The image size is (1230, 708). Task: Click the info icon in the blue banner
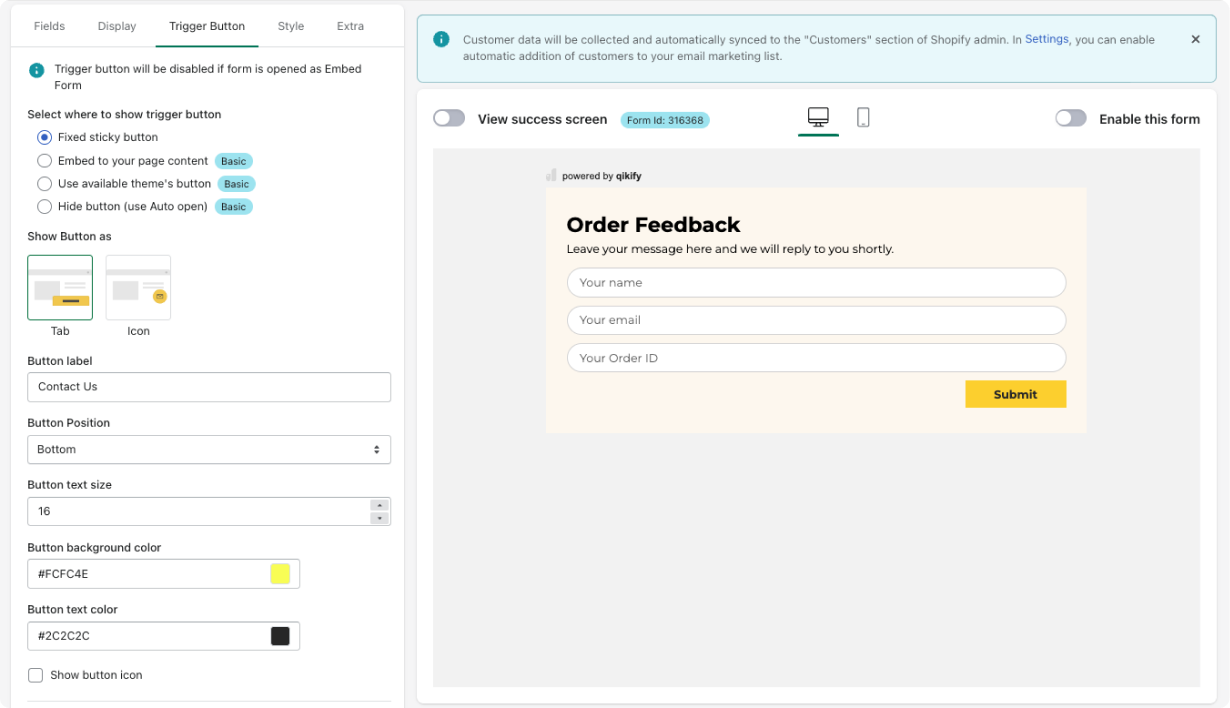coord(441,39)
